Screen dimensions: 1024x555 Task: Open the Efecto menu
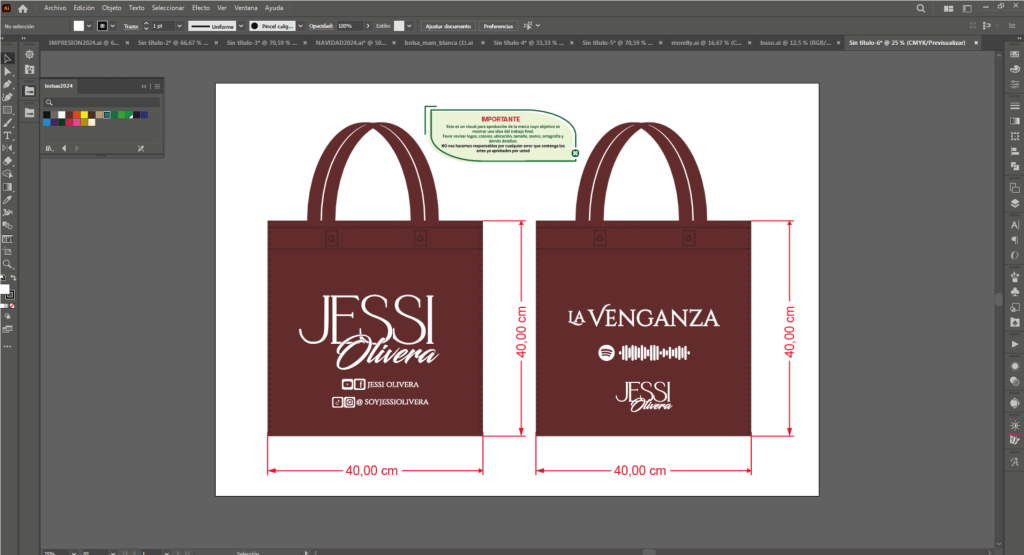click(200, 8)
